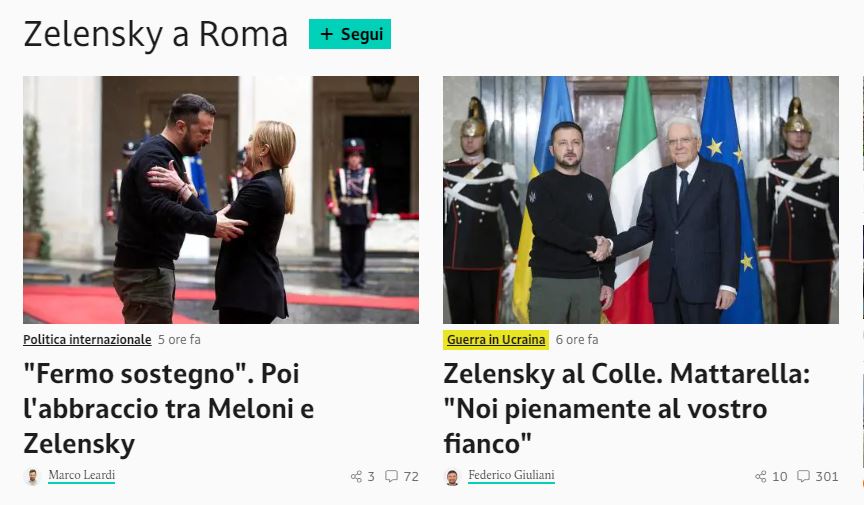Open comments icon beside count 301

click(x=804, y=476)
